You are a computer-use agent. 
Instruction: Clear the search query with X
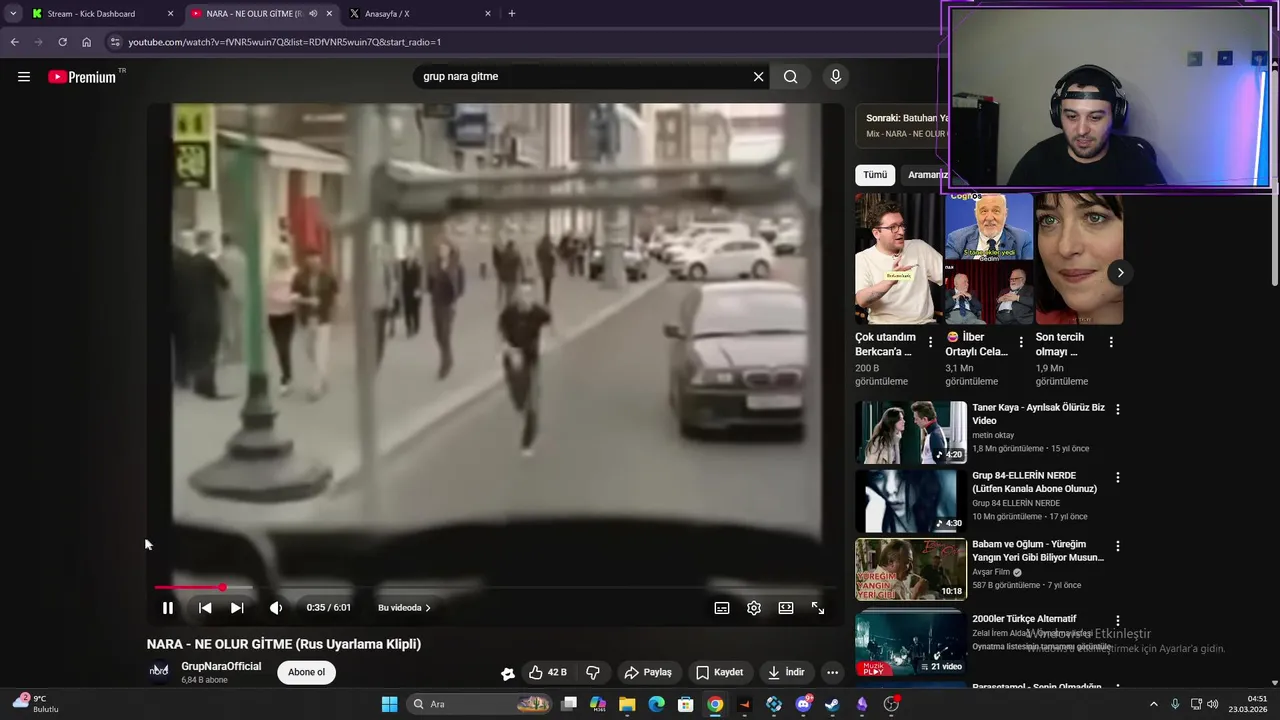[758, 77]
